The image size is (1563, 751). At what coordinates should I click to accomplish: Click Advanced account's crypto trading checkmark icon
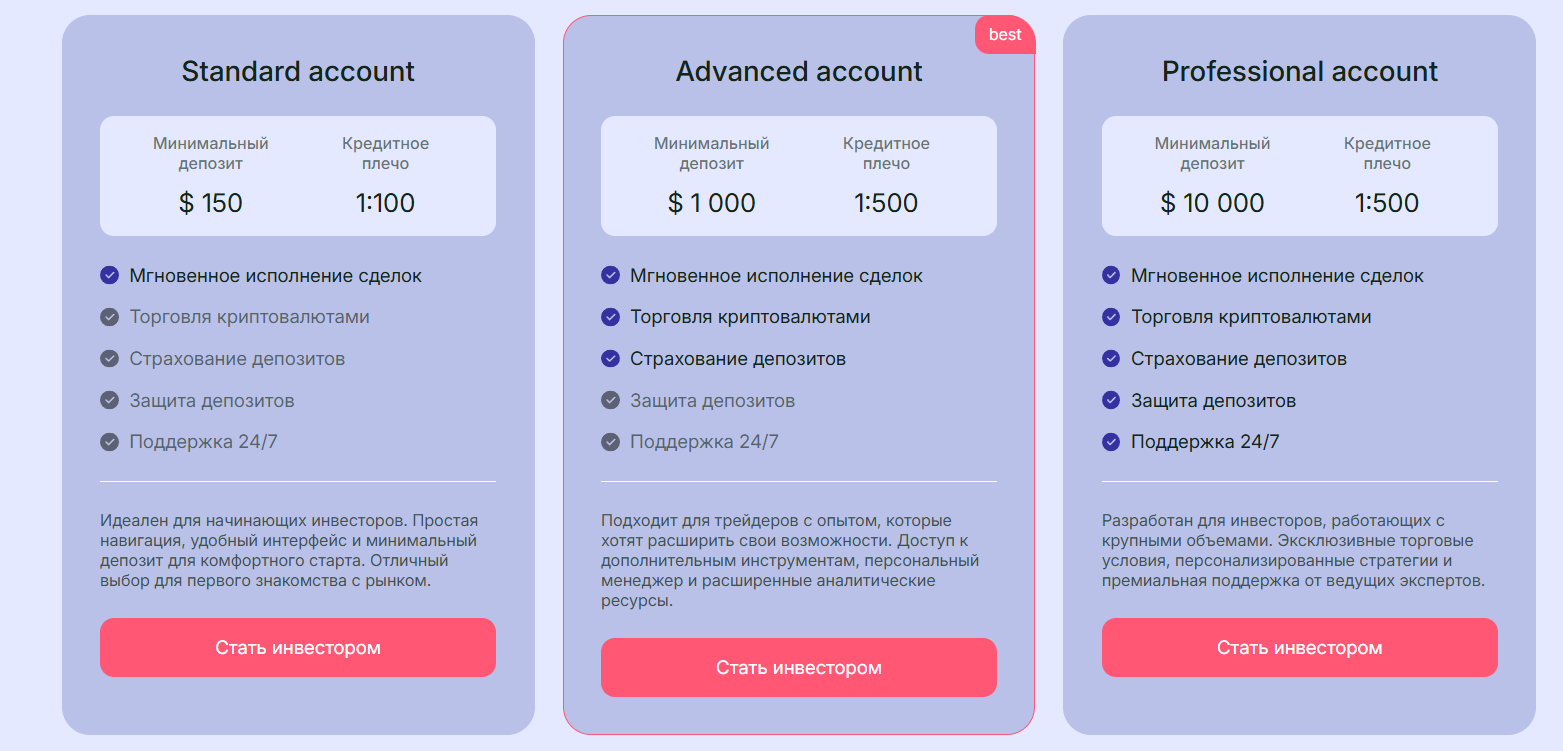pos(611,317)
